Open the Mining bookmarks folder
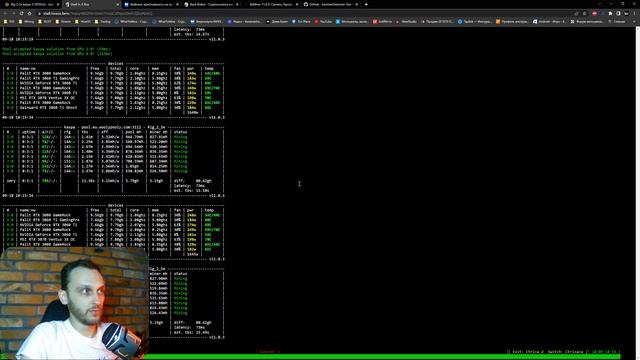The height and width of the screenshot is (360, 640). point(27,21)
